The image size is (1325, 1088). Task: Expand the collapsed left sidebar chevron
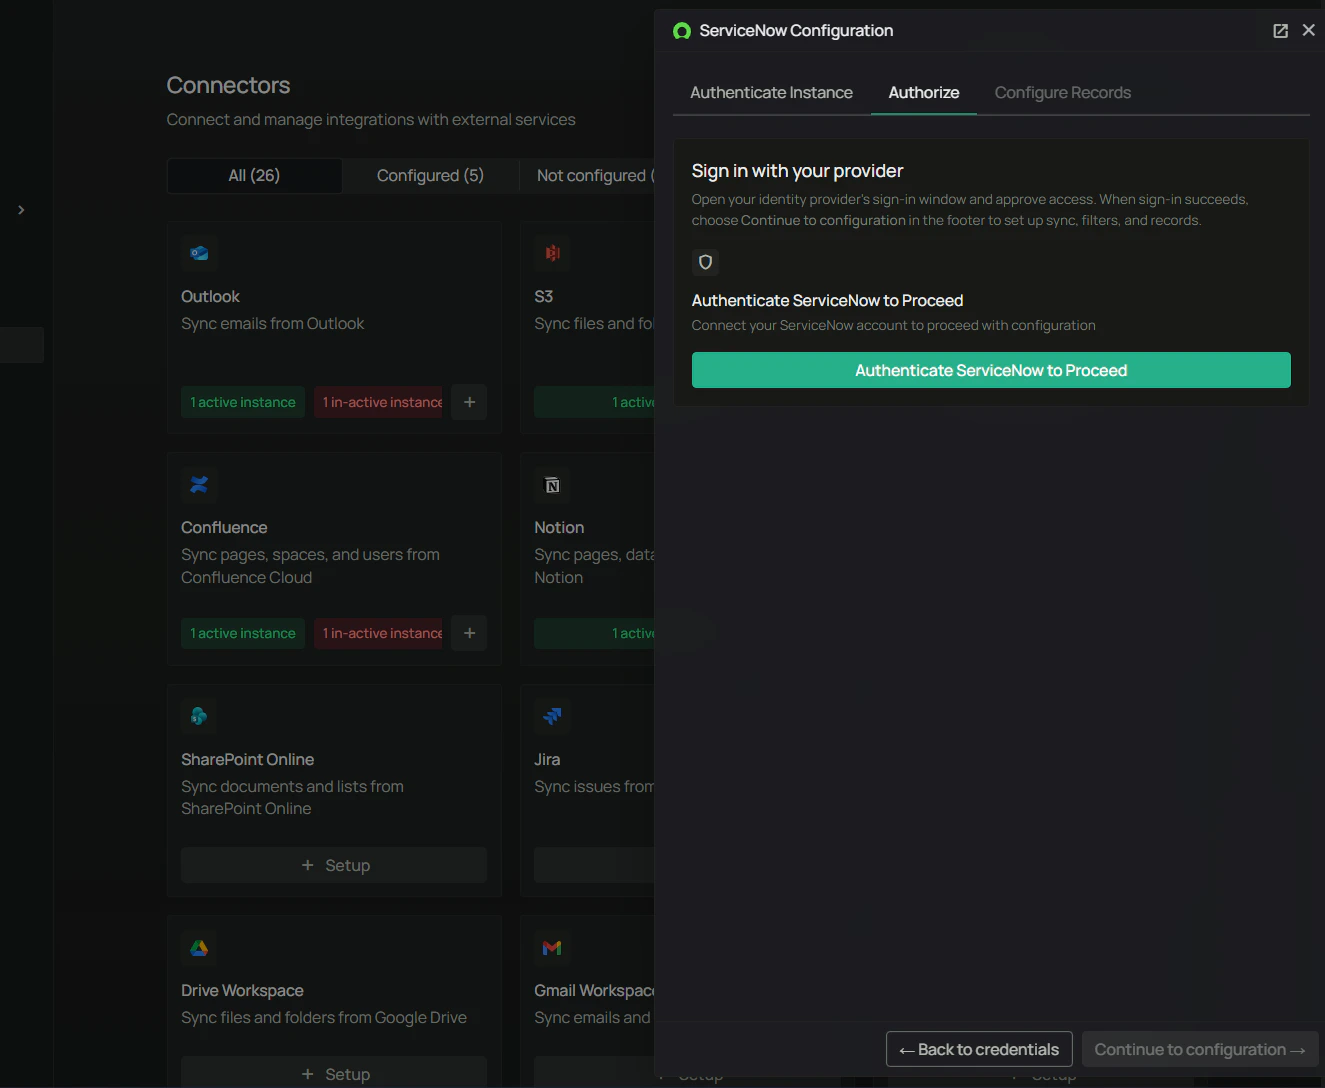click(21, 210)
